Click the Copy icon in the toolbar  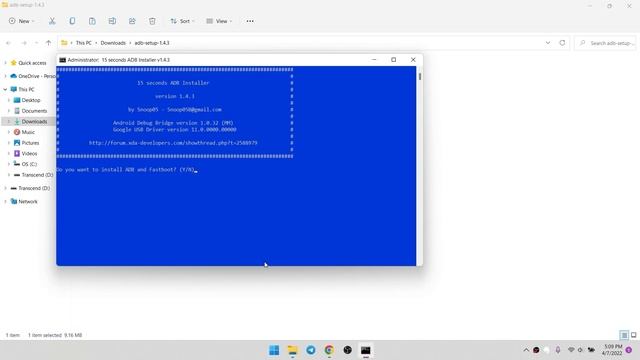point(72,21)
